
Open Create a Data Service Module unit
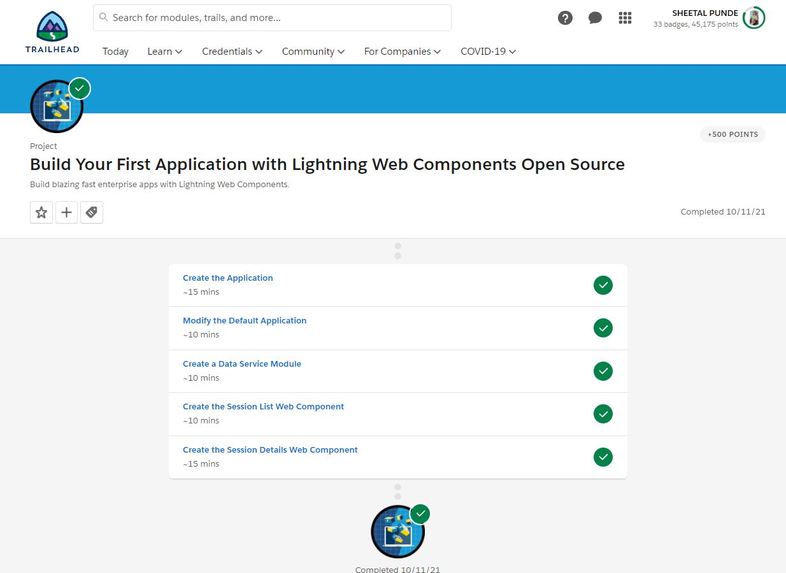pos(242,363)
